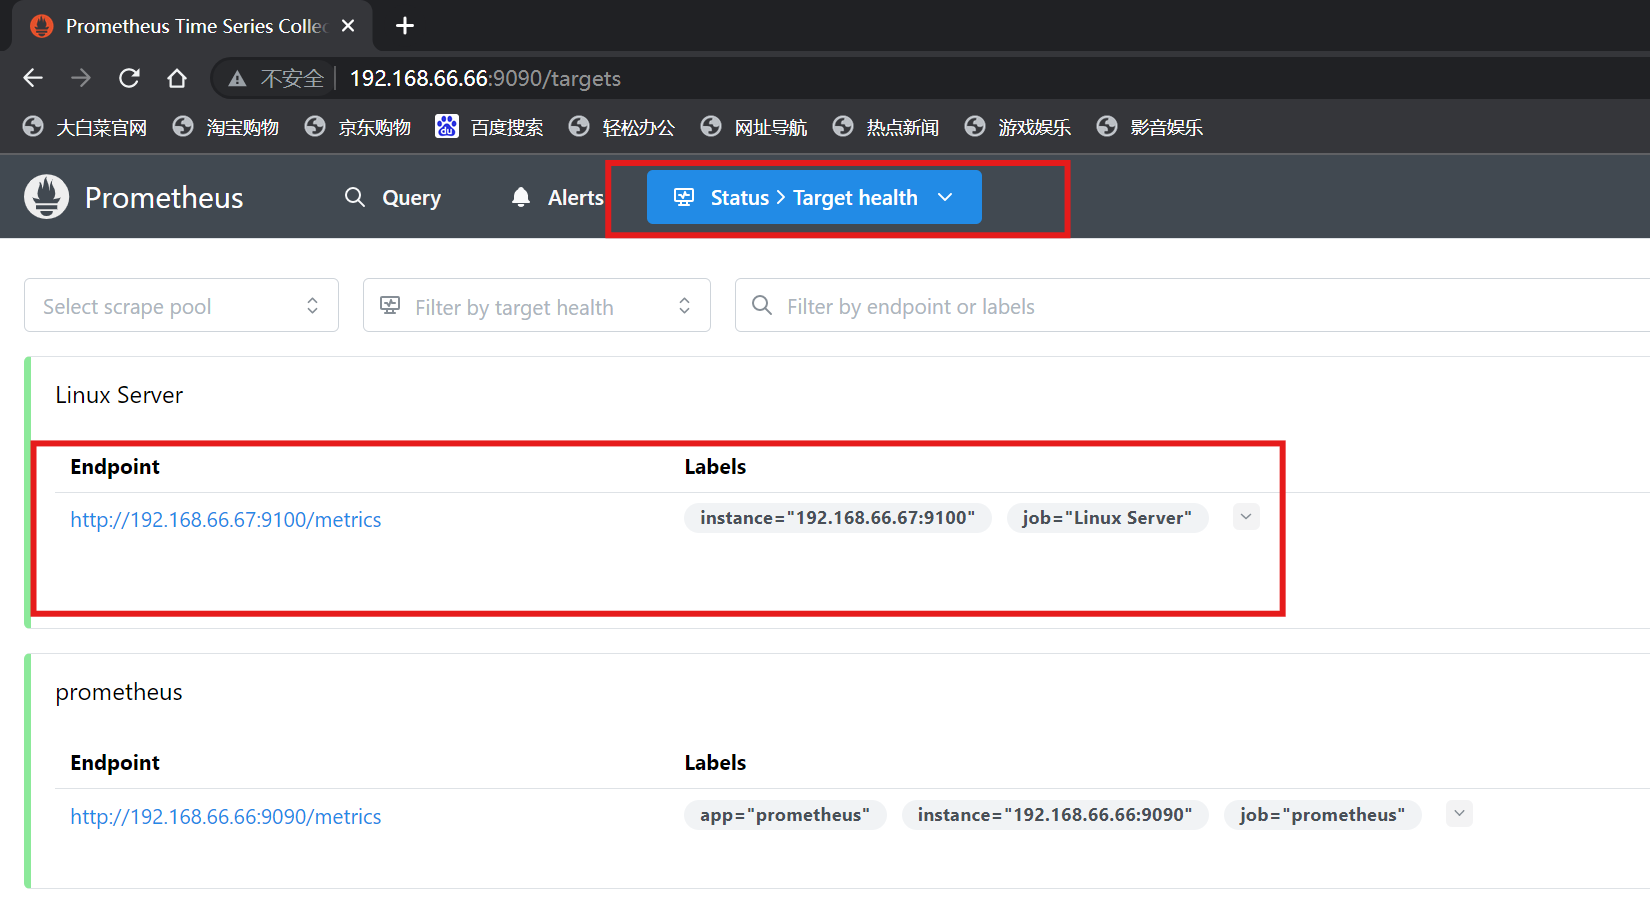Image resolution: width=1650 pixels, height=904 pixels.
Task: Open the 轻松办公 bookmark
Action: pos(622,127)
